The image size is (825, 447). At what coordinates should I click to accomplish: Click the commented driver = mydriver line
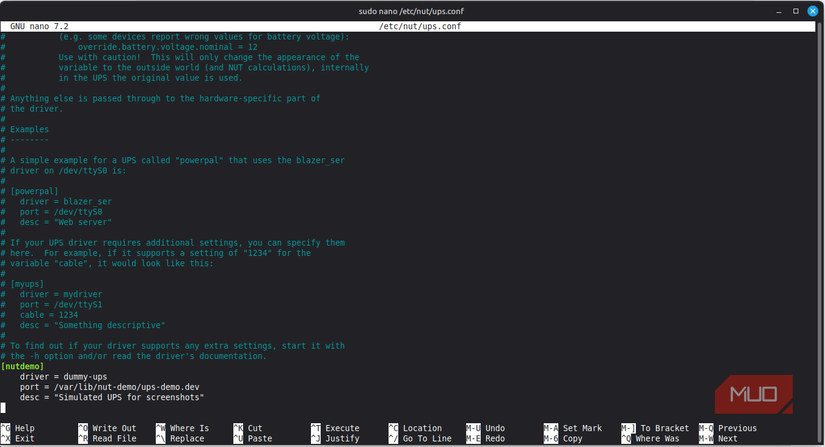52,294
